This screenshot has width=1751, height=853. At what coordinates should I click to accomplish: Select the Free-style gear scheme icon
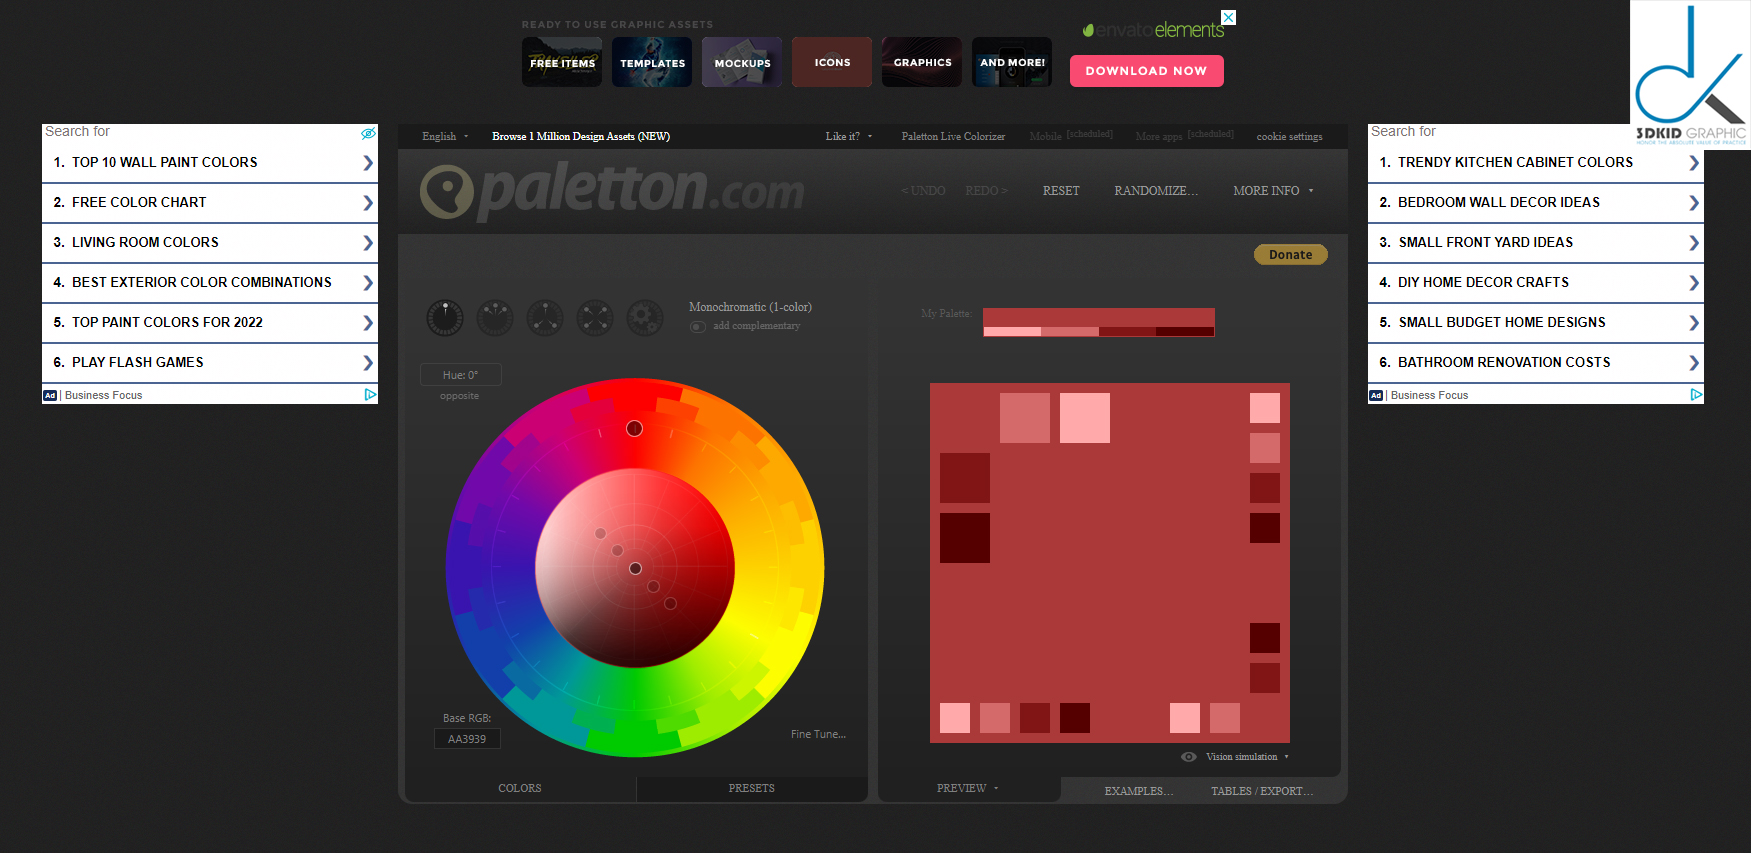click(x=645, y=318)
